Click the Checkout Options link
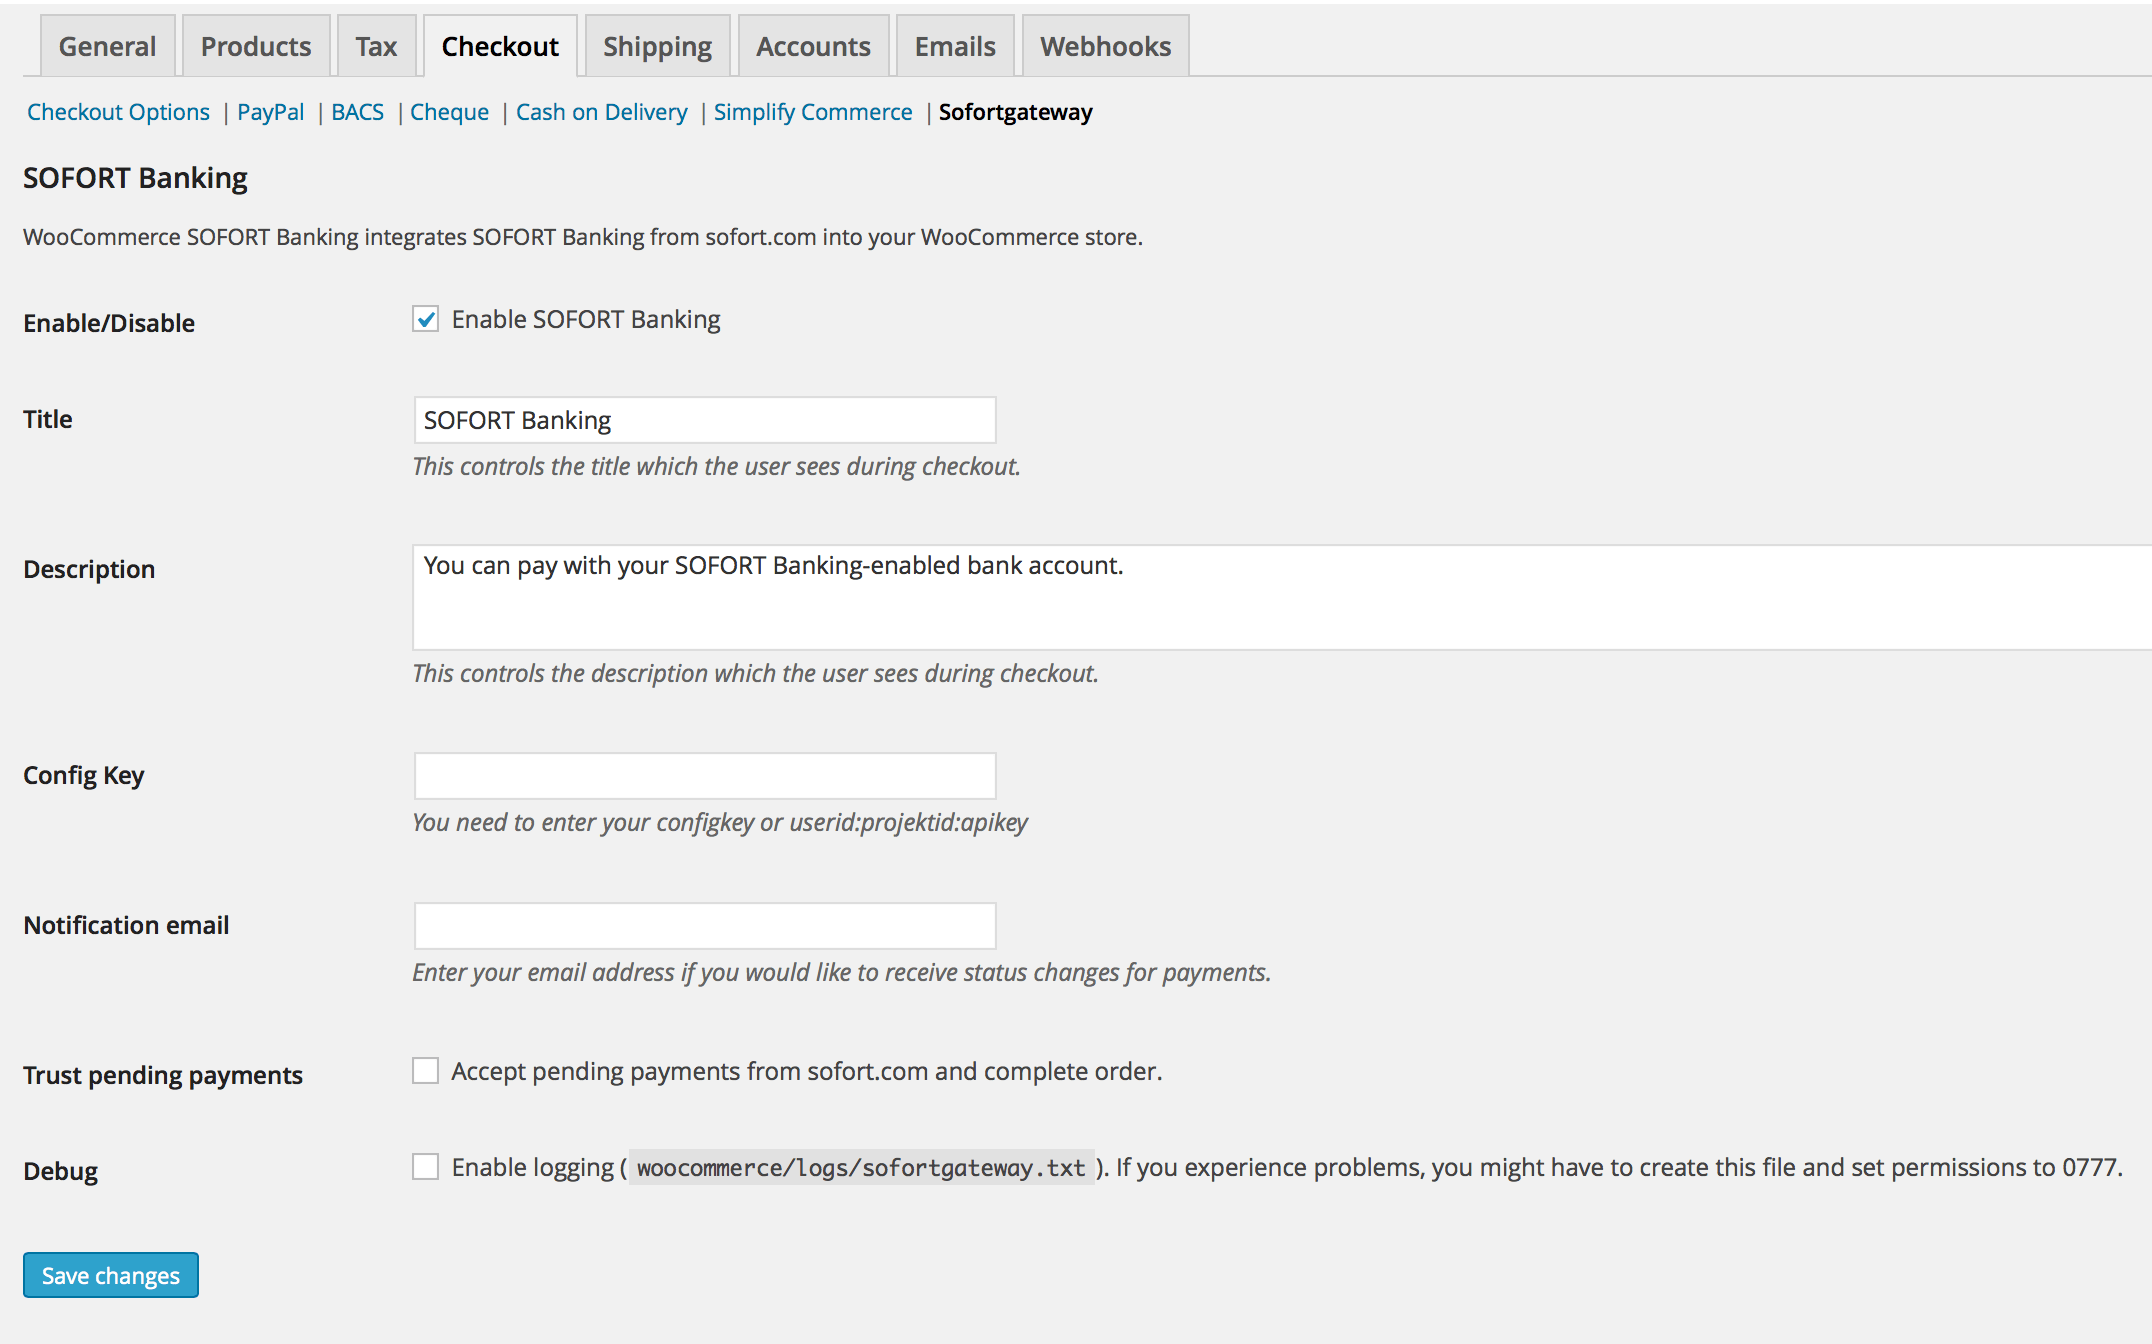 point(119,111)
